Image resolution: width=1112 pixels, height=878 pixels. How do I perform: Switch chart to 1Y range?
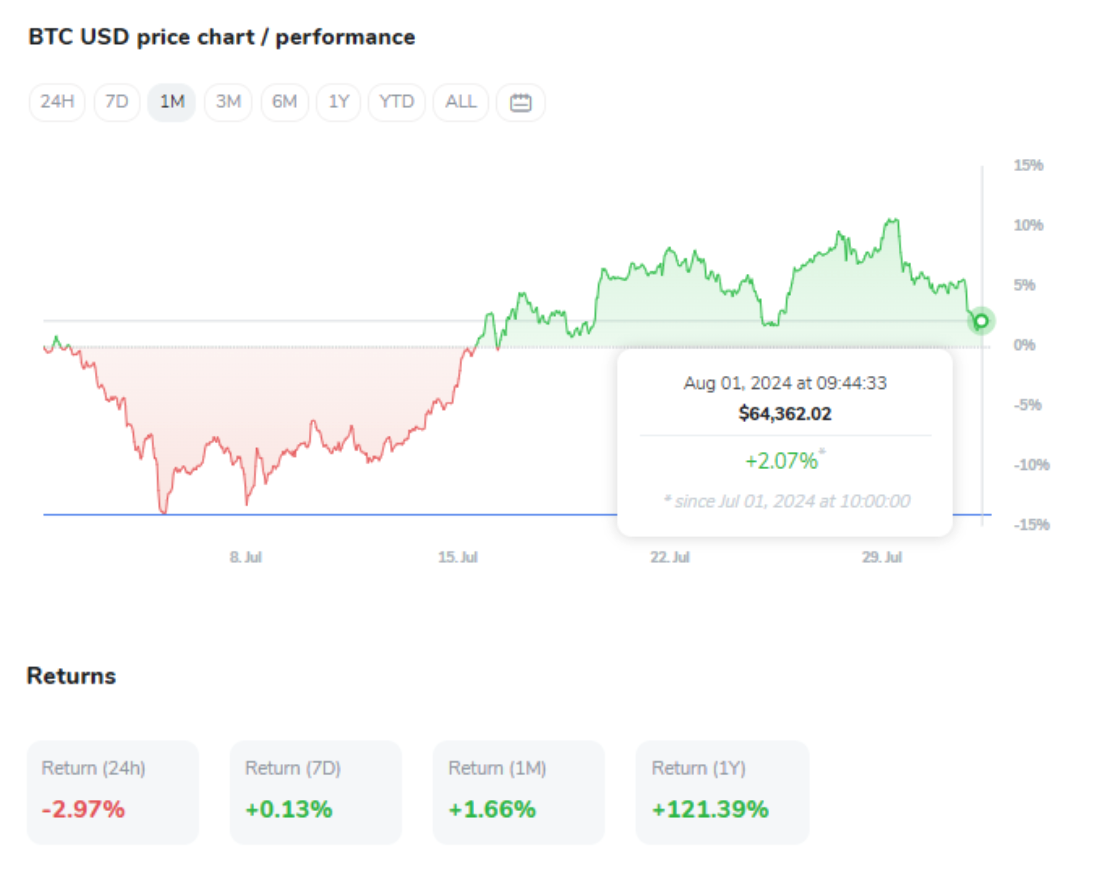pyautogui.click(x=339, y=102)
